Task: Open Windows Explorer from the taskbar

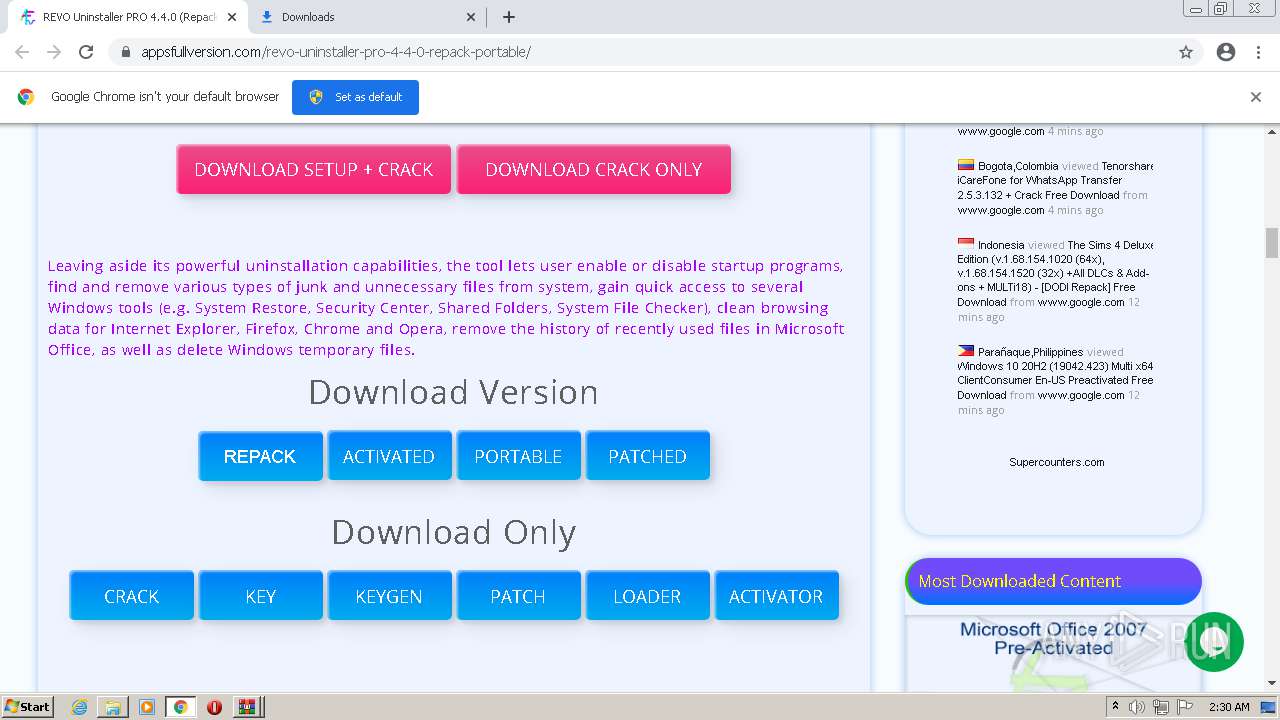Action: coord(113,707)
